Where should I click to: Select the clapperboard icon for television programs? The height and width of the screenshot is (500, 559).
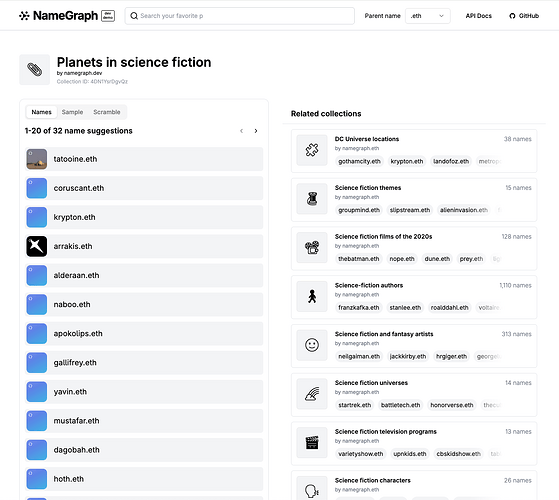[x=312, y=443]
